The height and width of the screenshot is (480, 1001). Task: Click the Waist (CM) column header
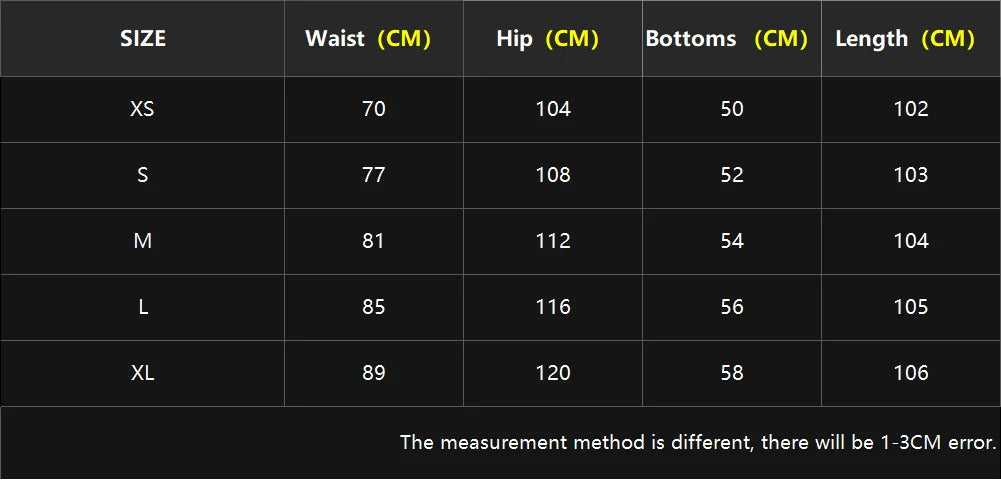[367, 39]
